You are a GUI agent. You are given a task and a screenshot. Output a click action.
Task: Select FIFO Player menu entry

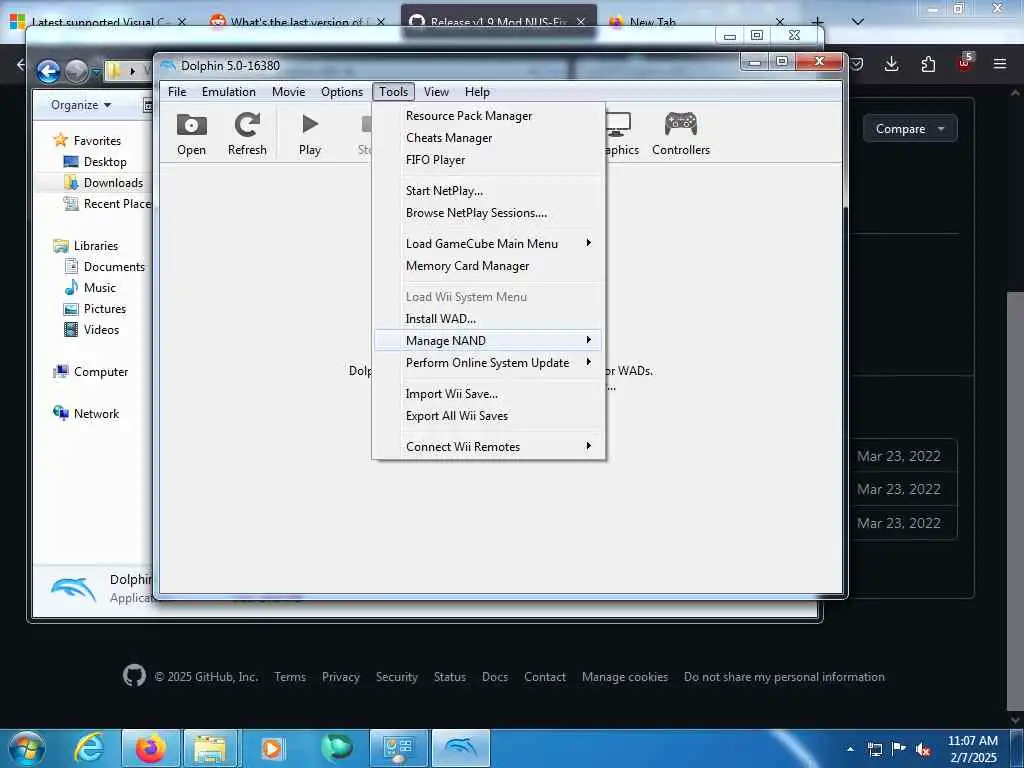[x=488, y=160]
